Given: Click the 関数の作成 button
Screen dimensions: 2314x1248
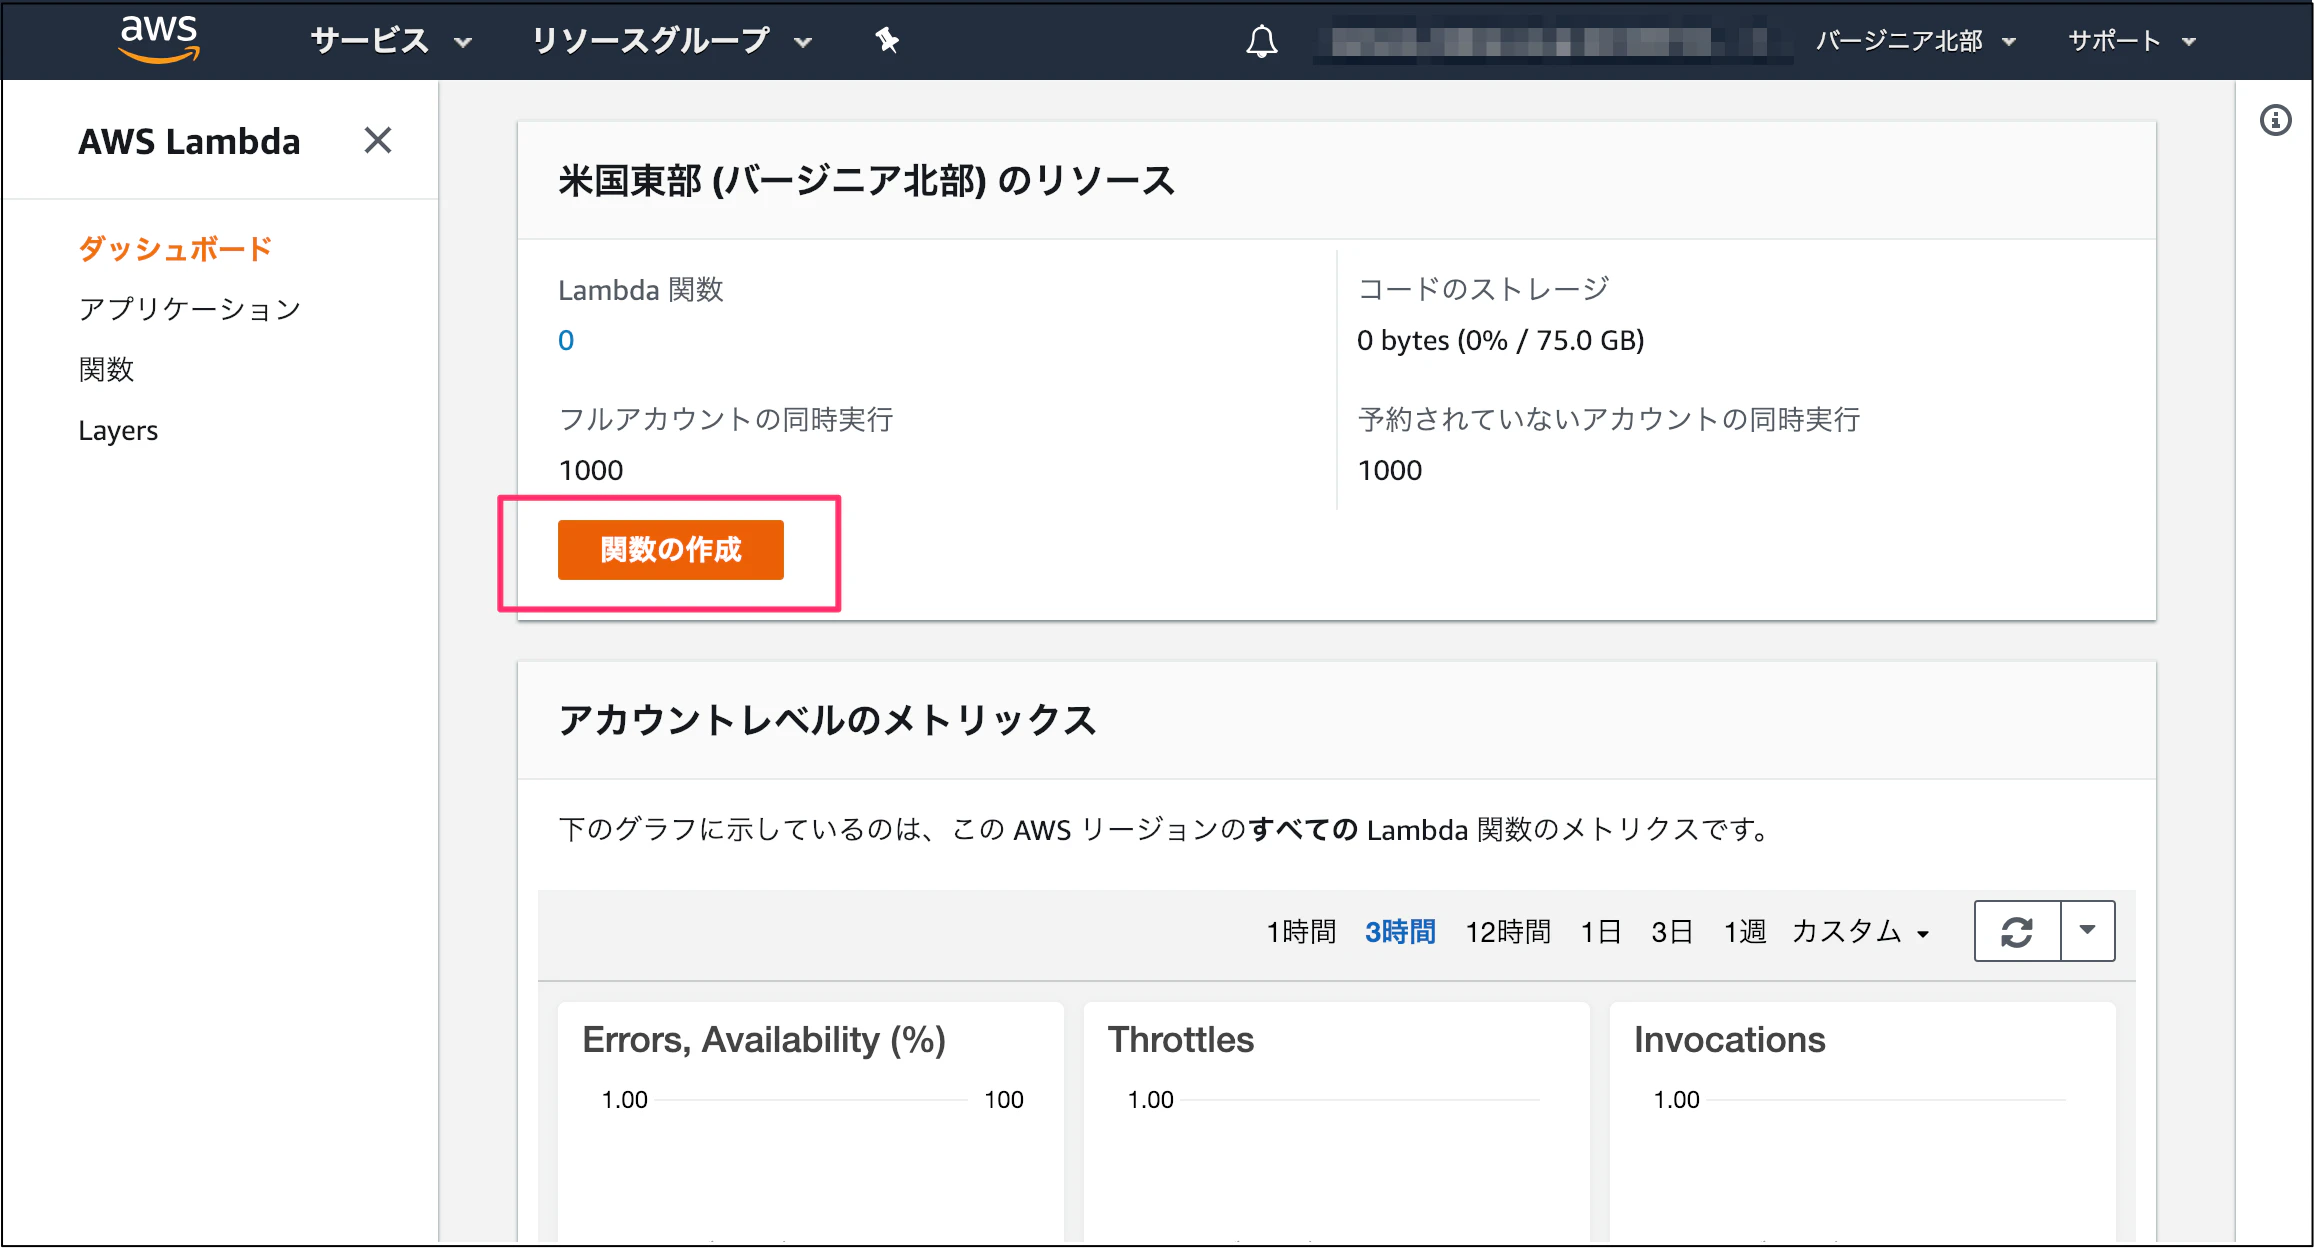Looking at the screenshot, I should tap(670, 550).
